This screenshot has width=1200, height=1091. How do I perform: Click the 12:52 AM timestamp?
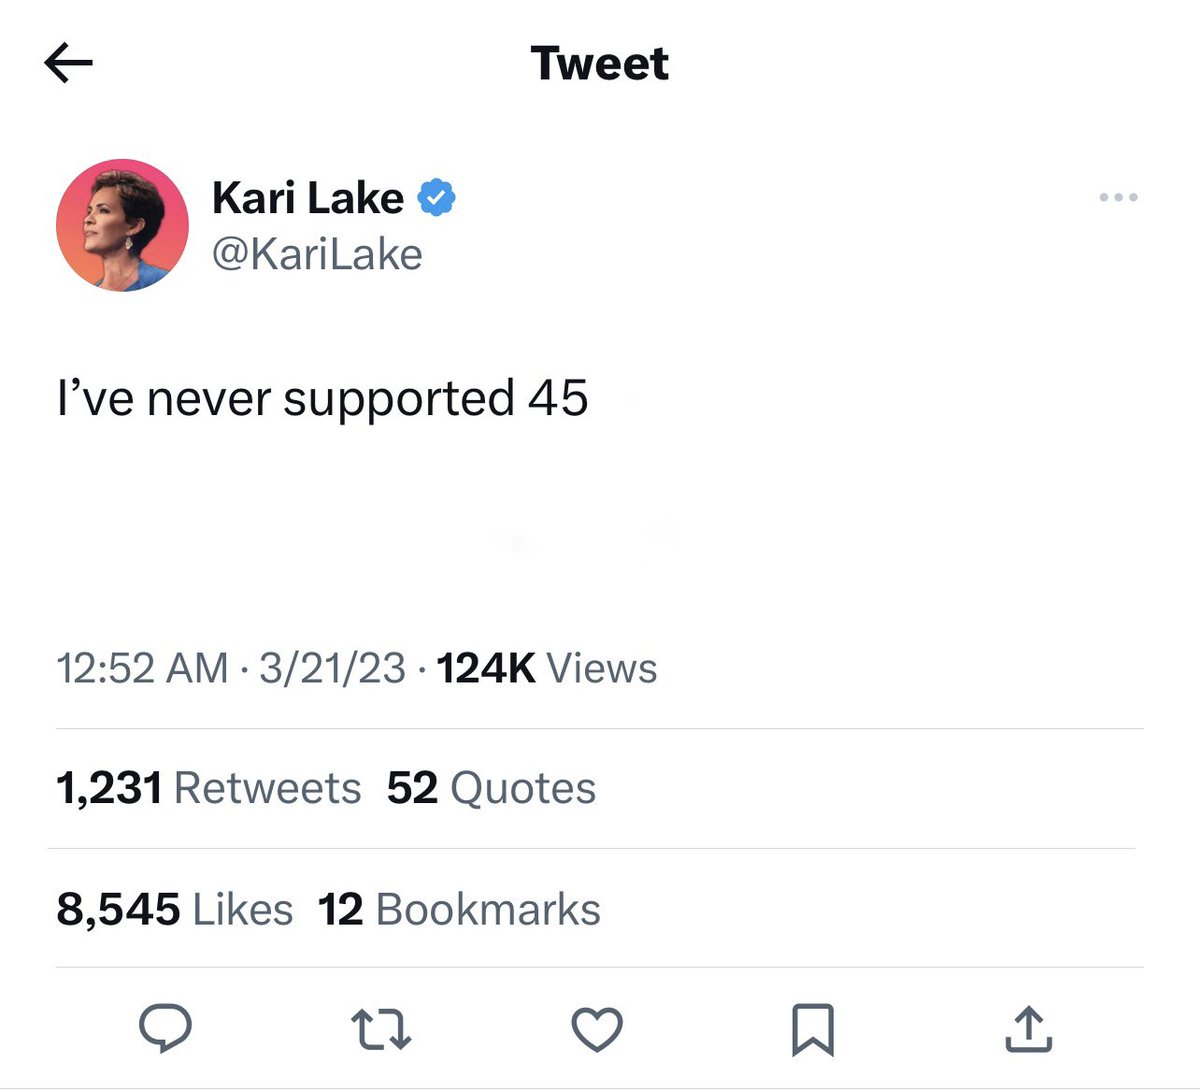tap(143, 668)
